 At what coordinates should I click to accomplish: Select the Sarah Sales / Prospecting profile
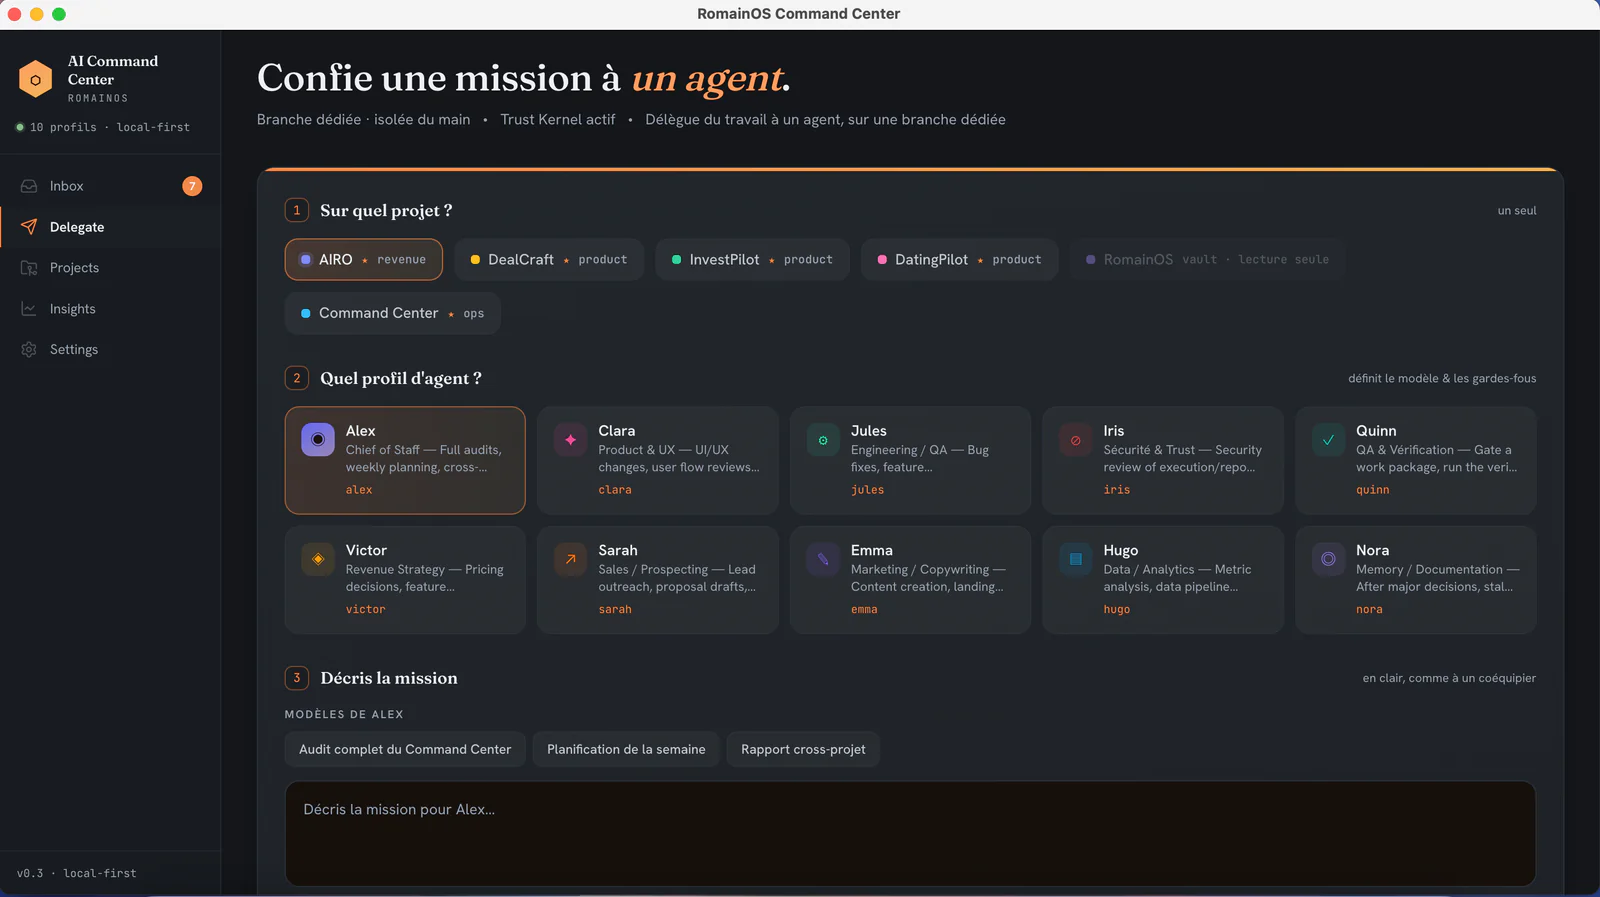pyautogui.click(x=658, y=580)
